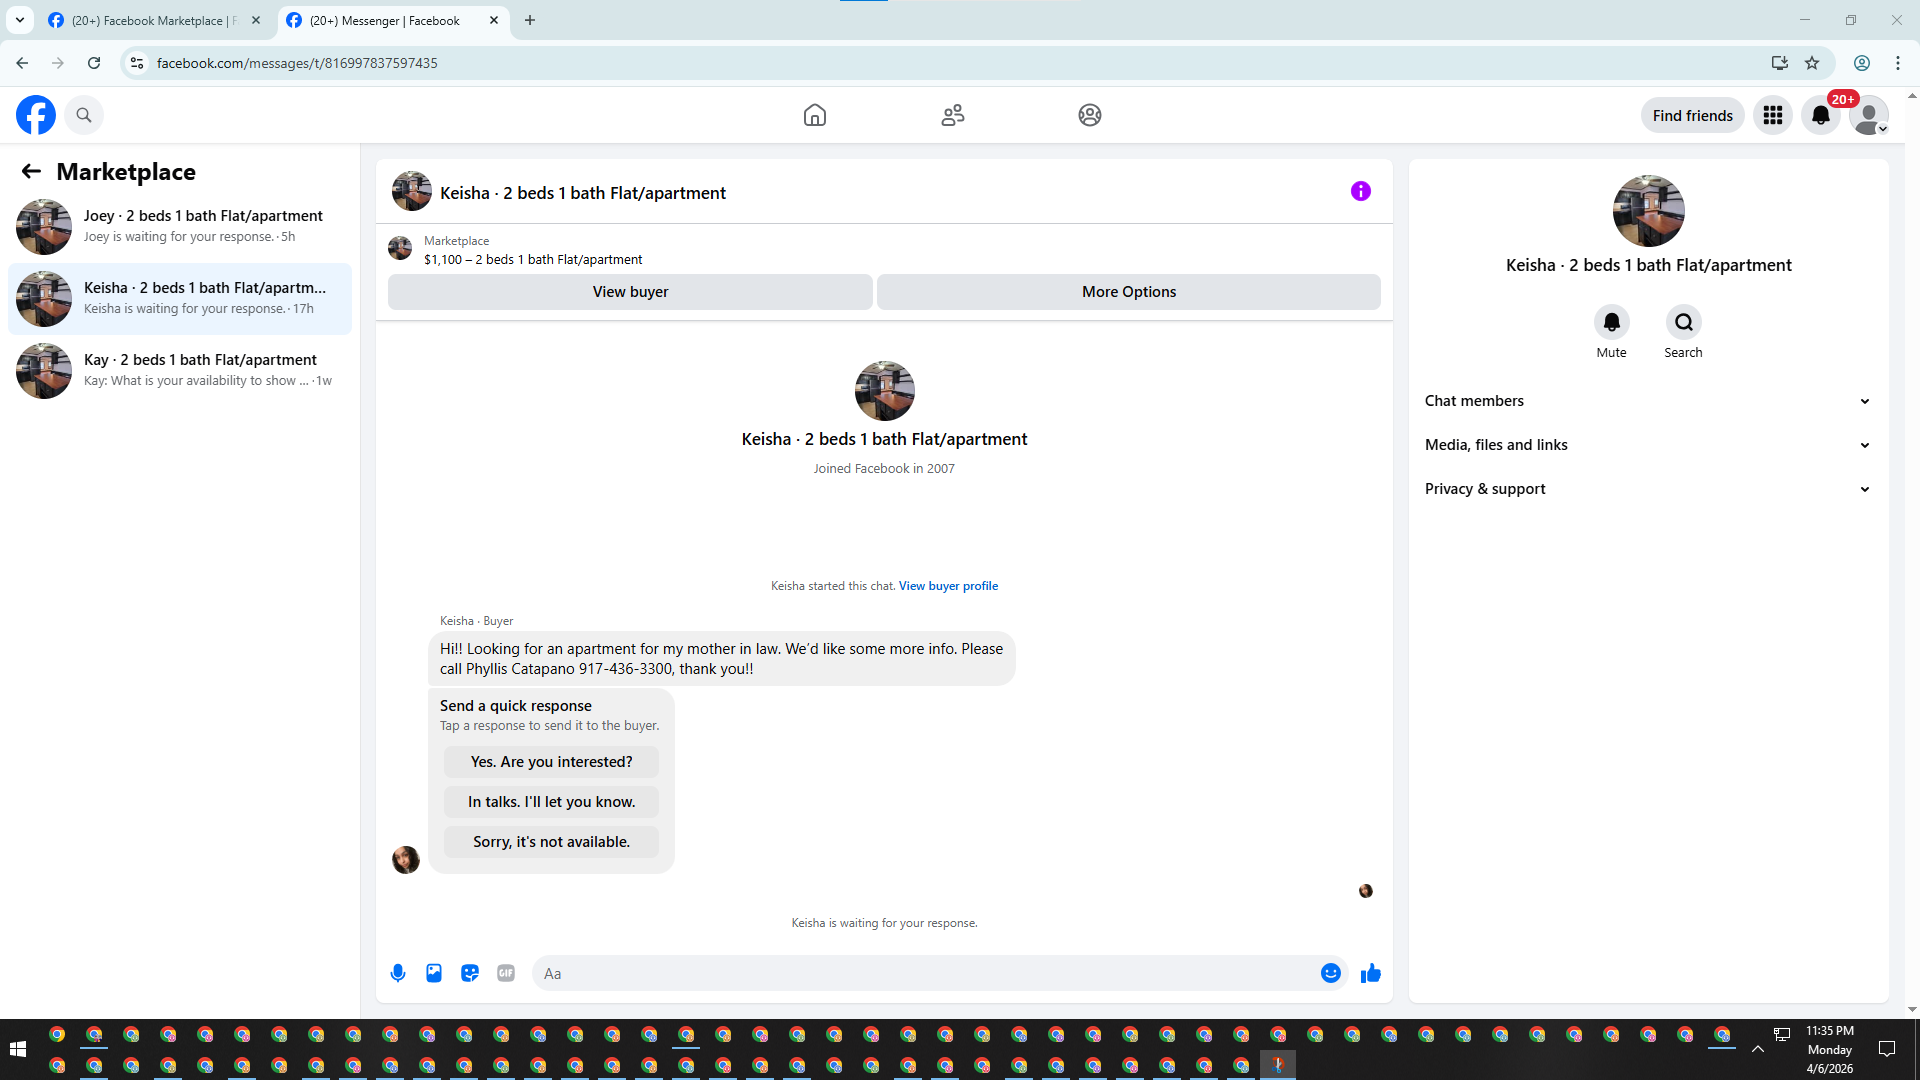Screen dimensions: 1920x1080
Task: Choose a sticker to send
Action: pos(470,973)
